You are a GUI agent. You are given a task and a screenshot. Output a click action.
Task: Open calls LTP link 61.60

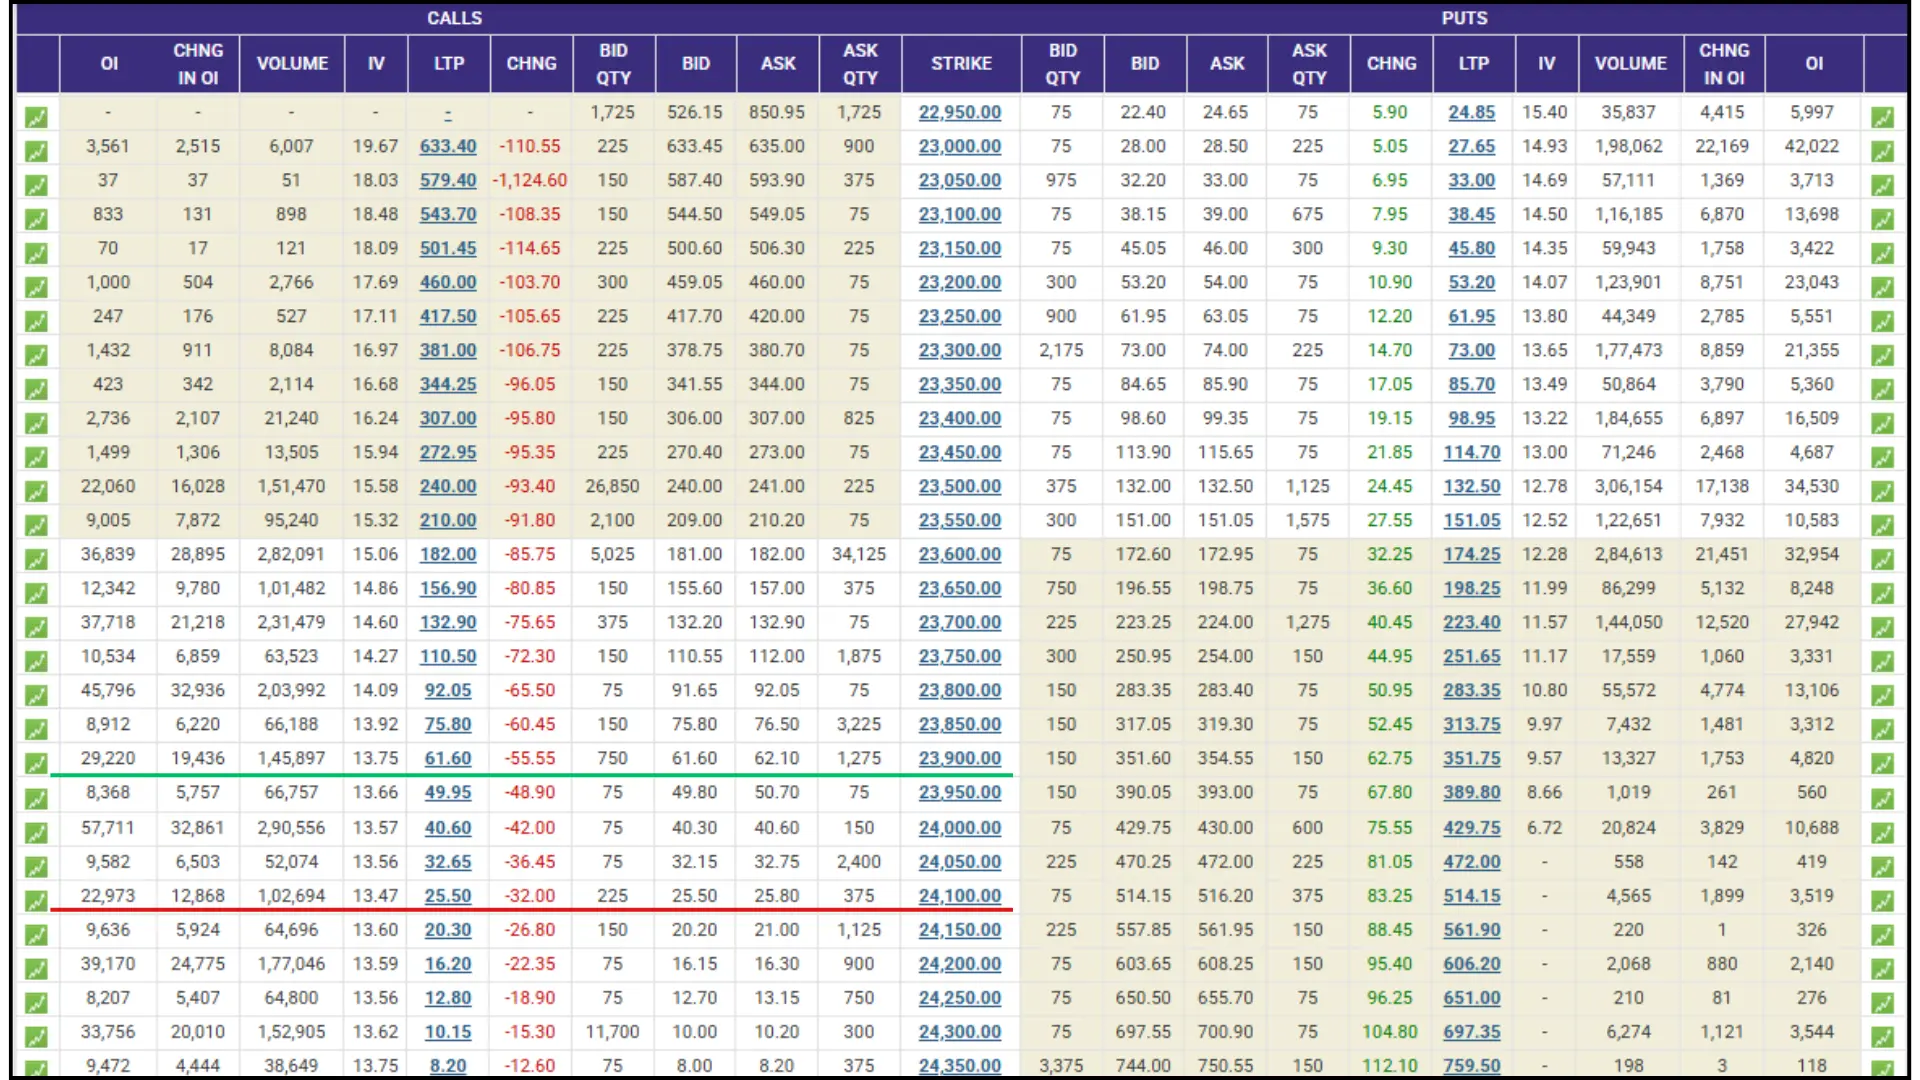[x=448, y=758]
